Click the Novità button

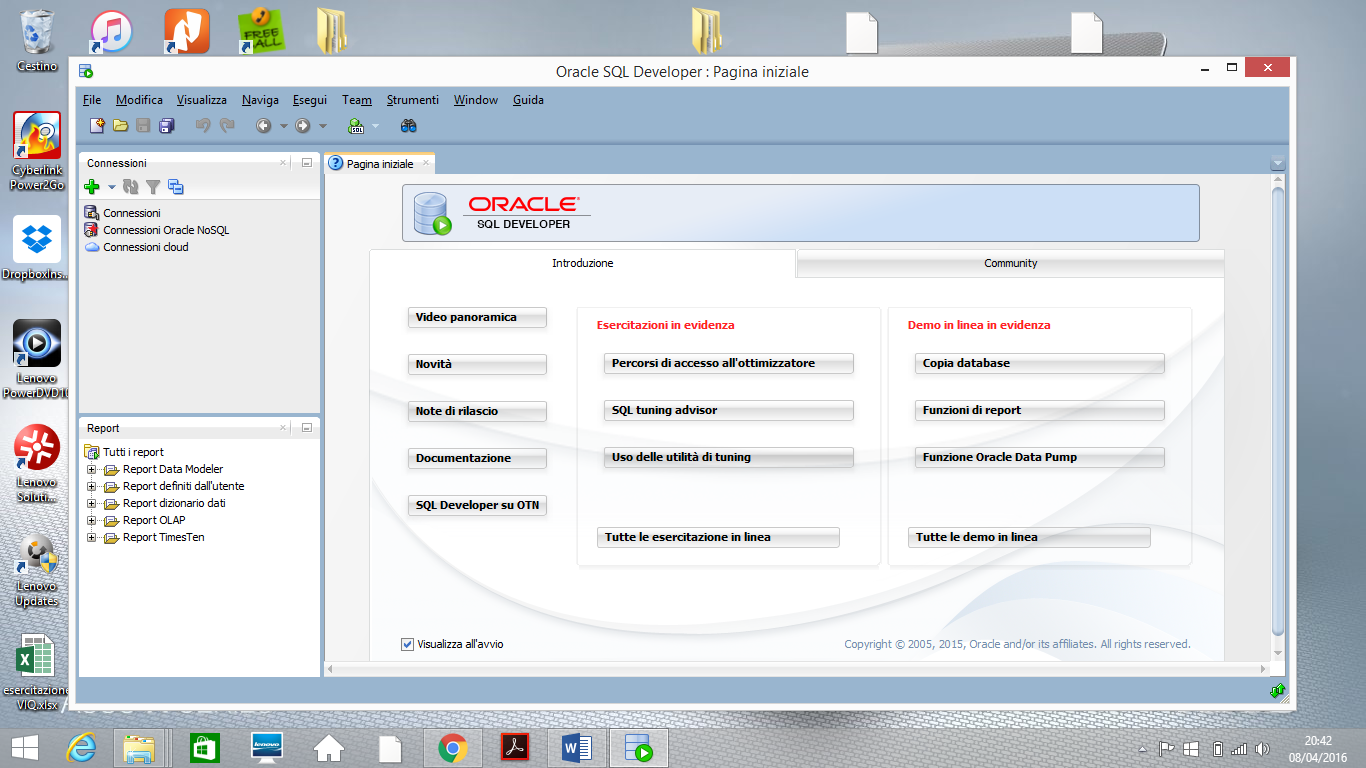coord(477,364)
